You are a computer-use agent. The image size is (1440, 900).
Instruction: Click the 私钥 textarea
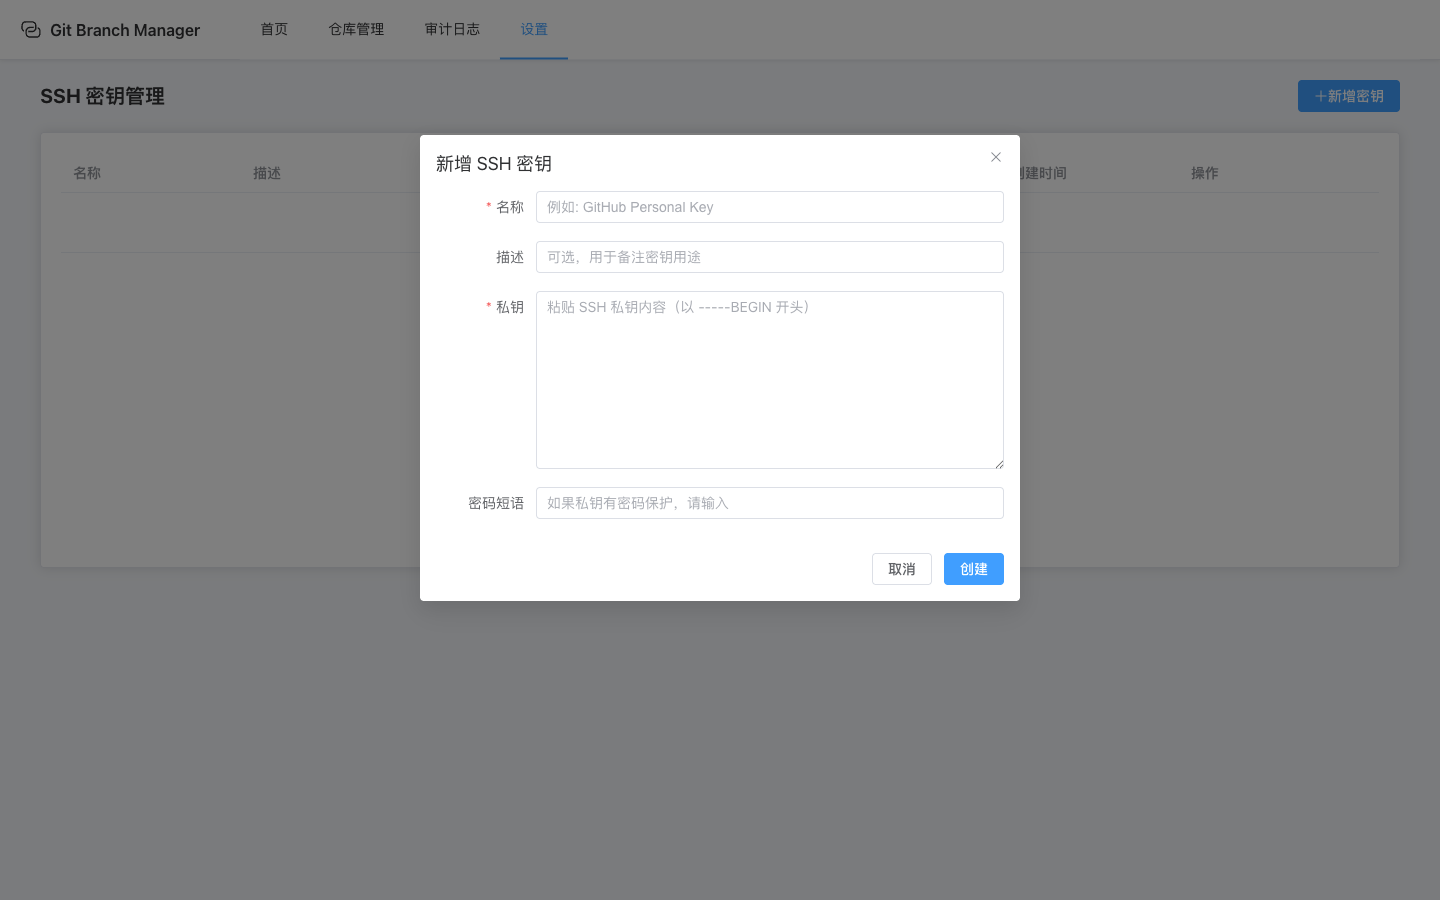(770, 380)
